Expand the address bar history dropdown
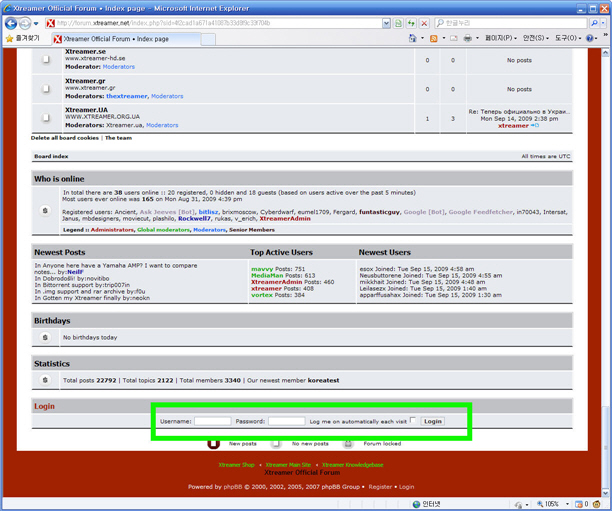 pyautogui.click(x=386, y=23)
